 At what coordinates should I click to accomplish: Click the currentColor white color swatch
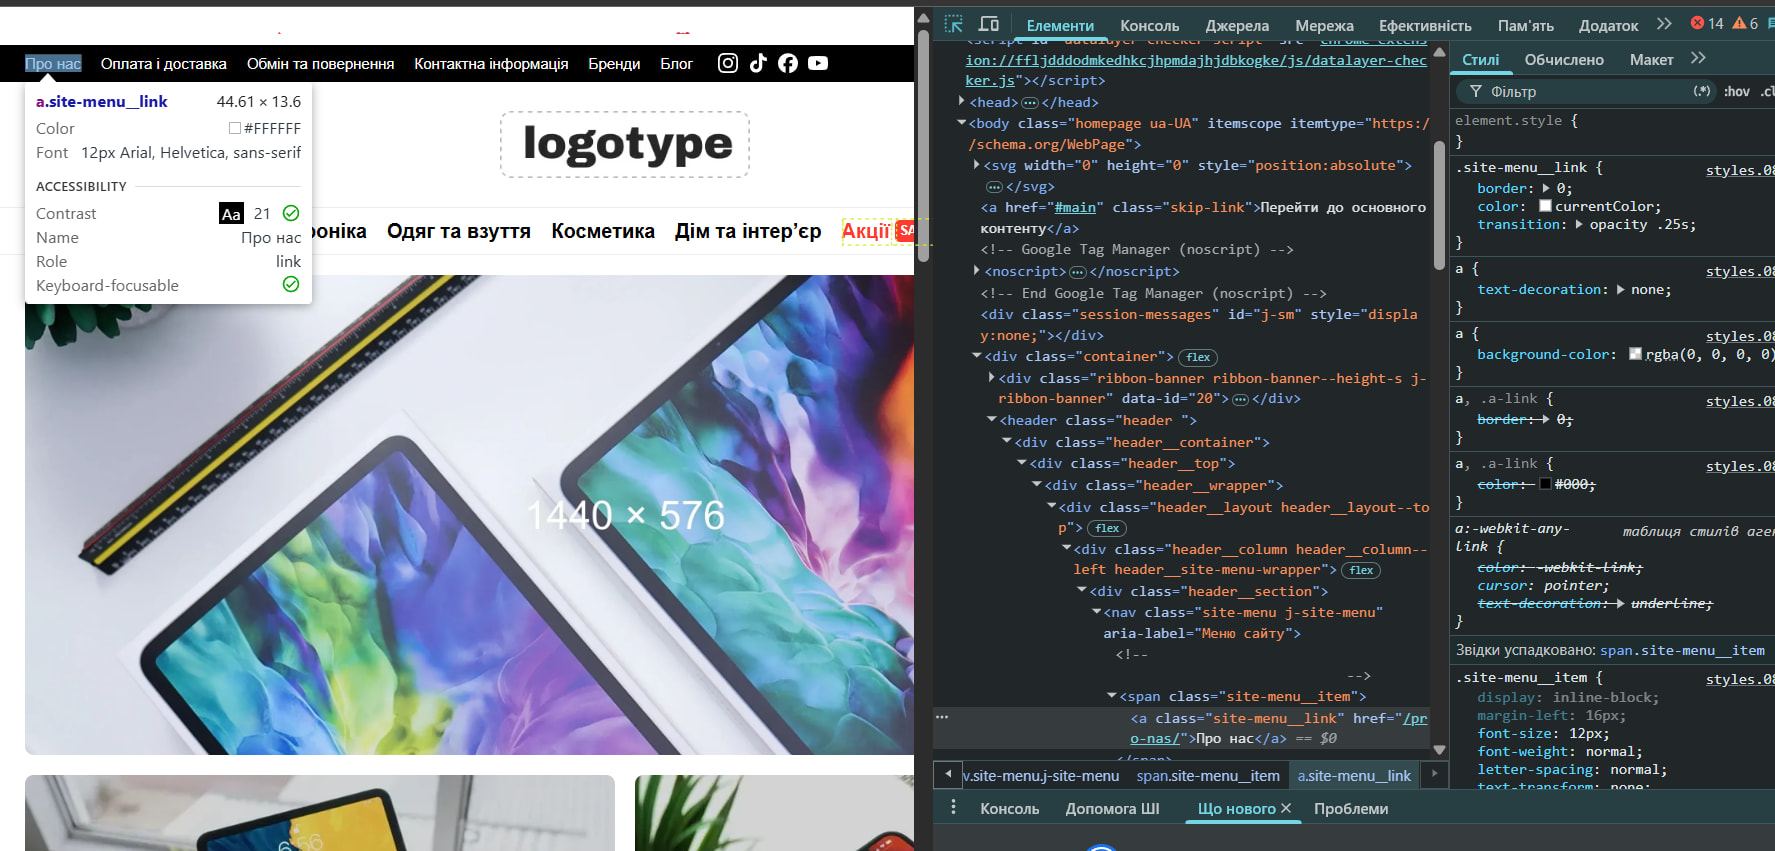(x=1545, y=206)
